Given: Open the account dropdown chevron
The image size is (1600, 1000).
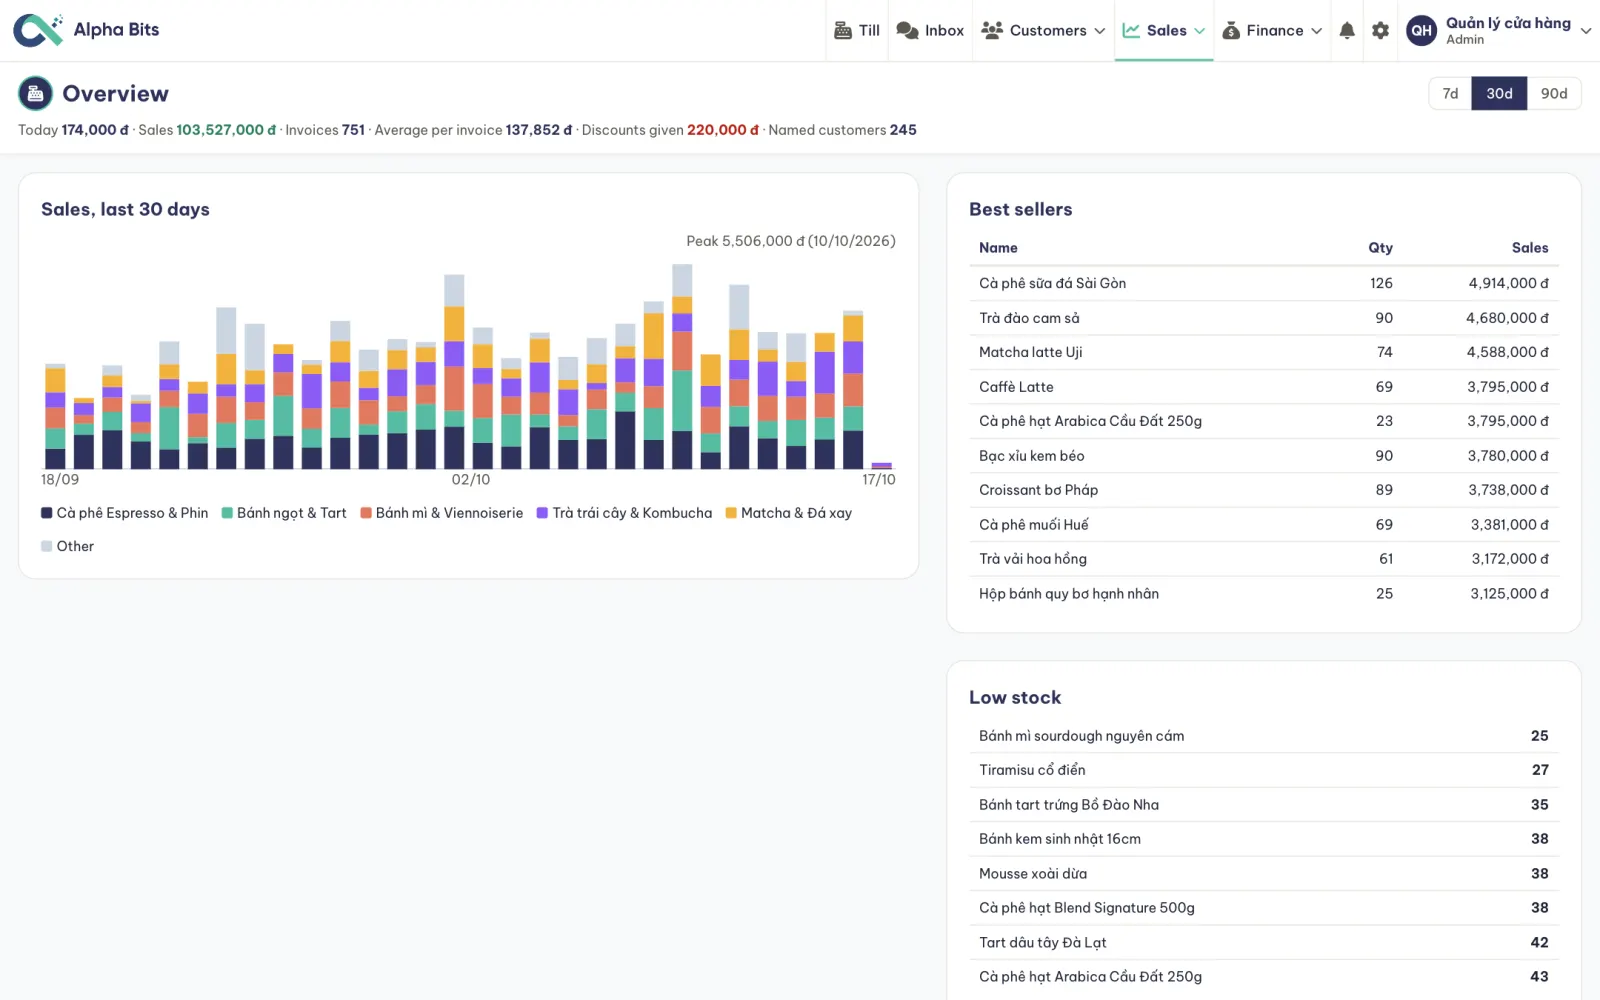Looking at the screenshot, I should tap(1585, 31).
